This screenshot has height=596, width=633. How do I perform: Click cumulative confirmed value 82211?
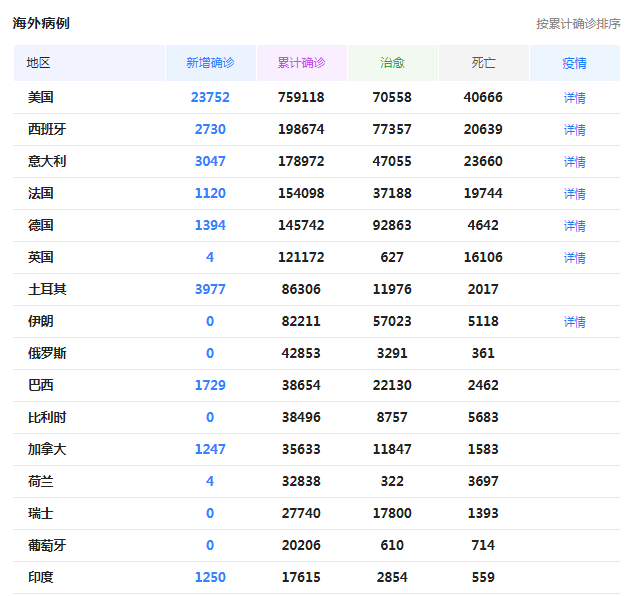pyautogui.click(x=301, y=321)
